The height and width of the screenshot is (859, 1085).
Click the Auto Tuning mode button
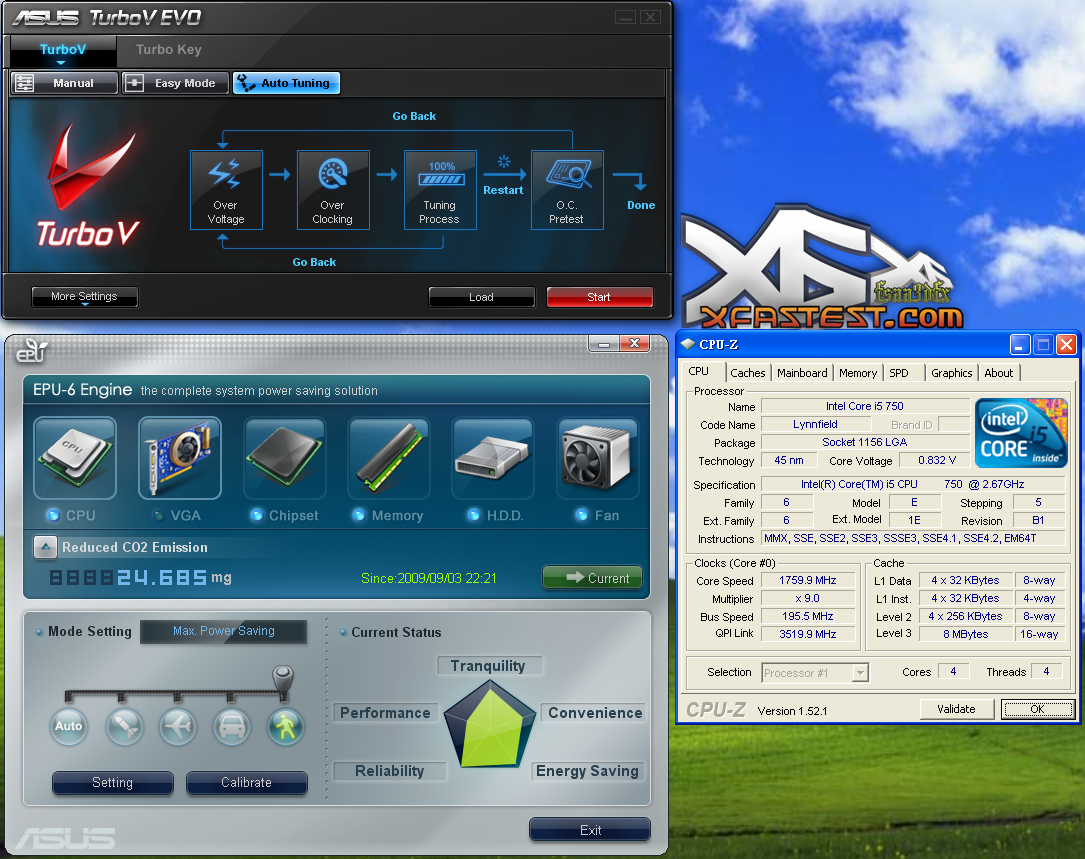click(286, 83)
